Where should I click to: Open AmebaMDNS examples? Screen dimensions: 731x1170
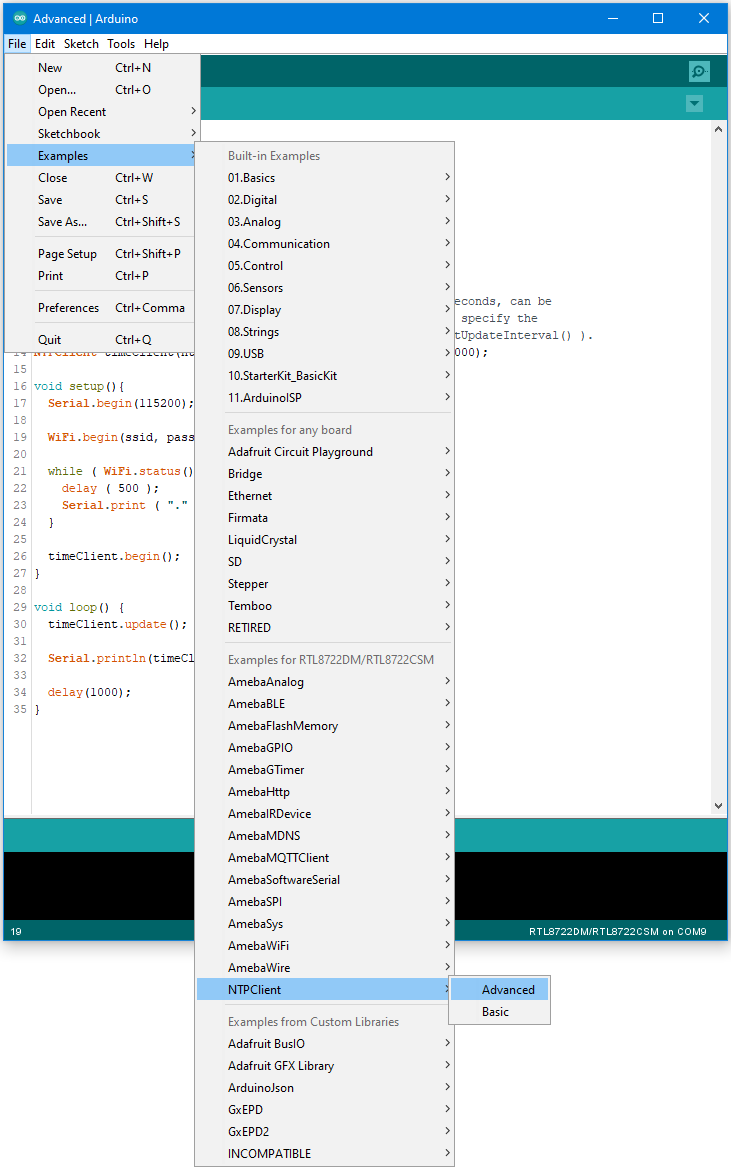click(x=324, y=836)
